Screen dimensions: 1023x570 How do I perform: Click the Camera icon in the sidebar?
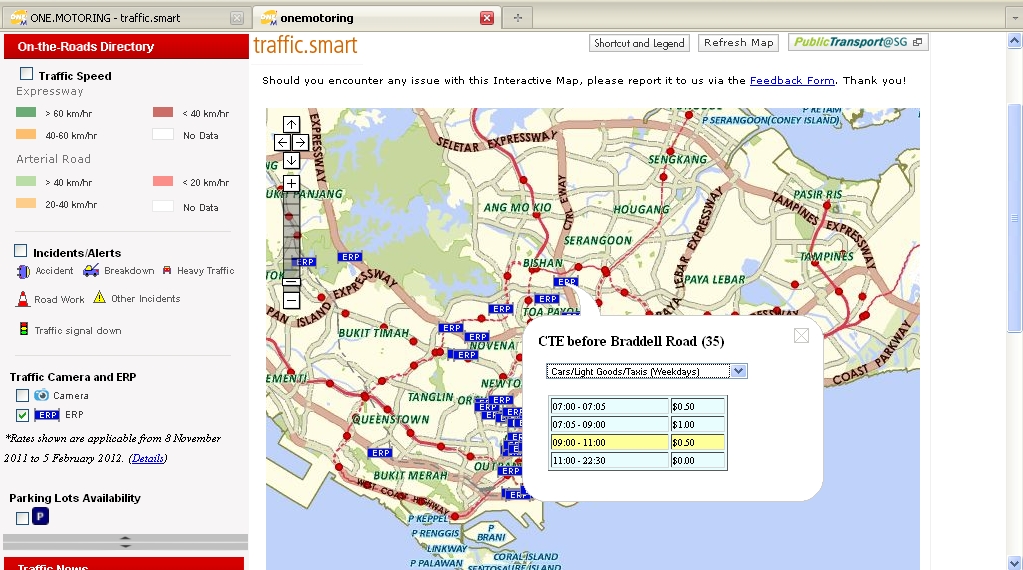click(41, 395)
